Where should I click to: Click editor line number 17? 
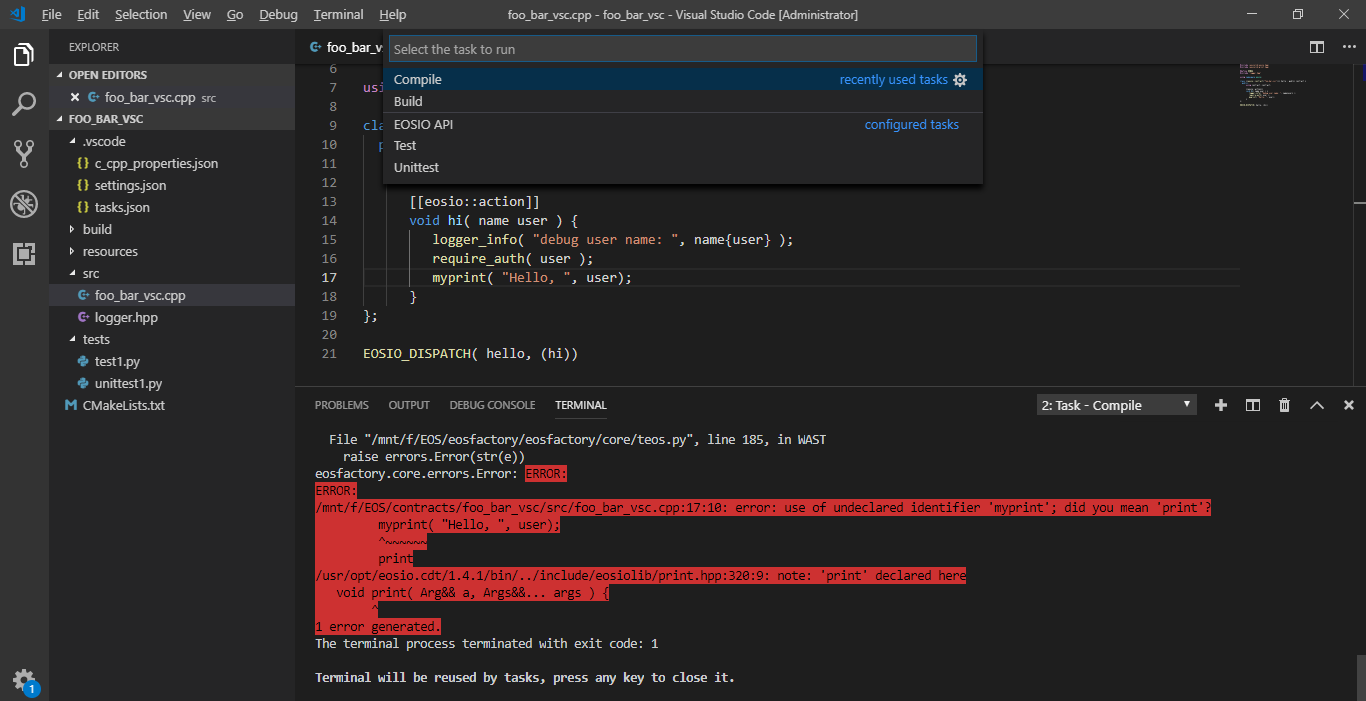pos(329,278)
